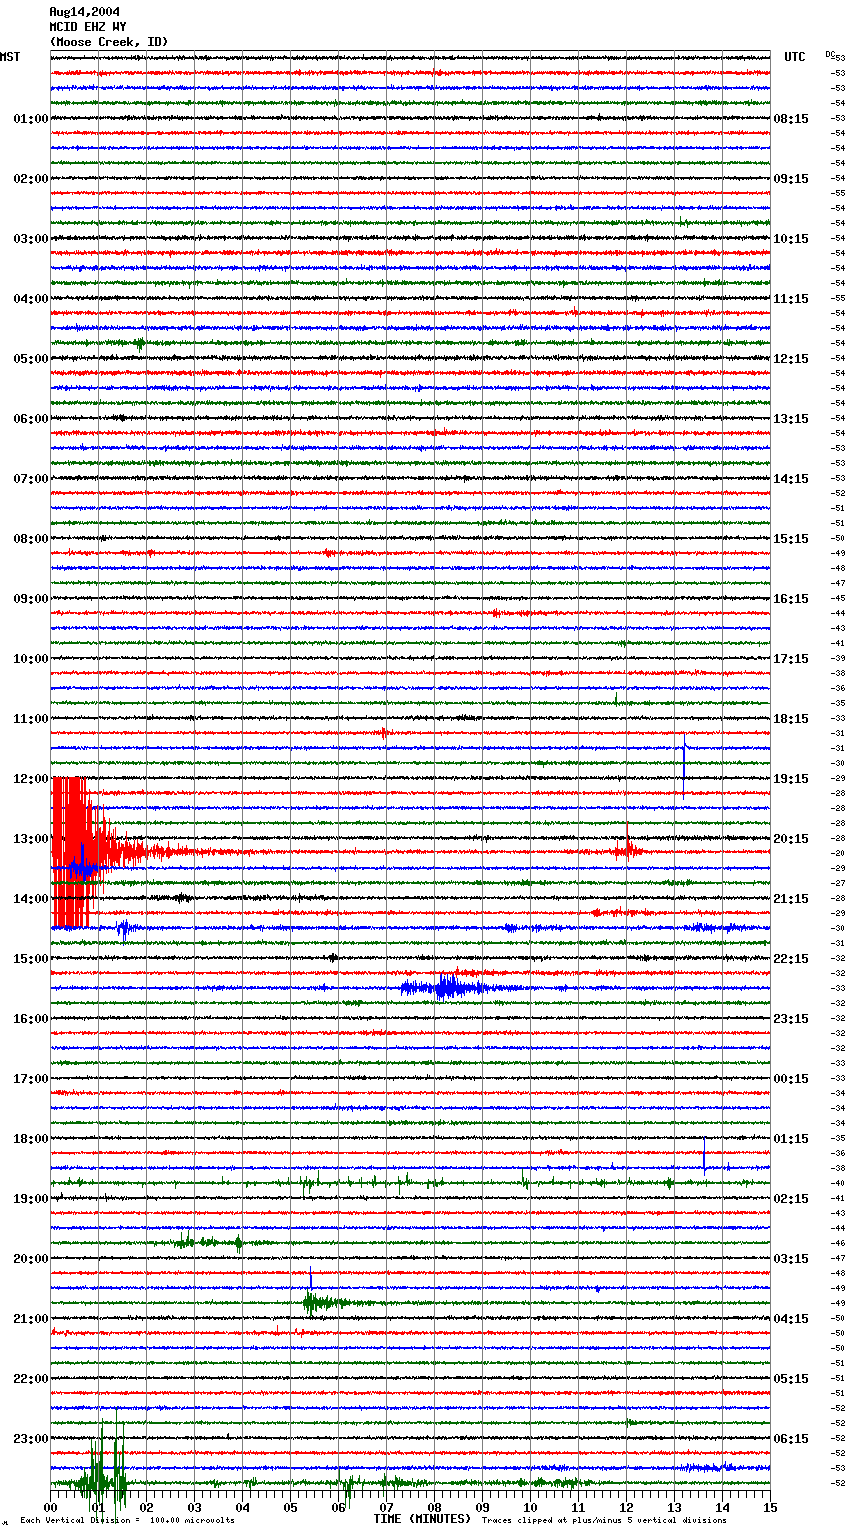Select the UTC time label "00:15"
The width and height of the screenshot is (850, 1534).
791,1079
